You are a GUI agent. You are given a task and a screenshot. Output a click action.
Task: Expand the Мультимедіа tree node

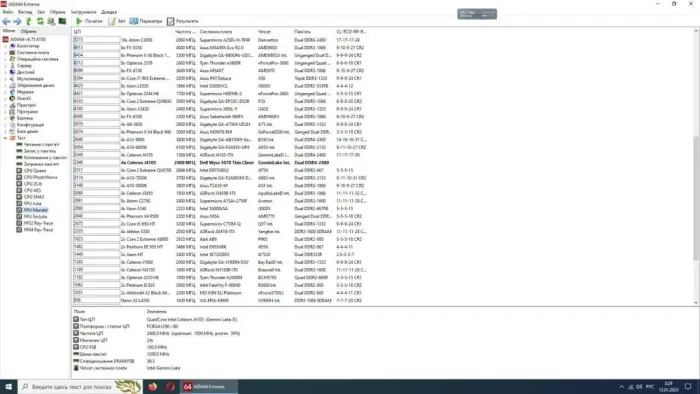(5, 79)
